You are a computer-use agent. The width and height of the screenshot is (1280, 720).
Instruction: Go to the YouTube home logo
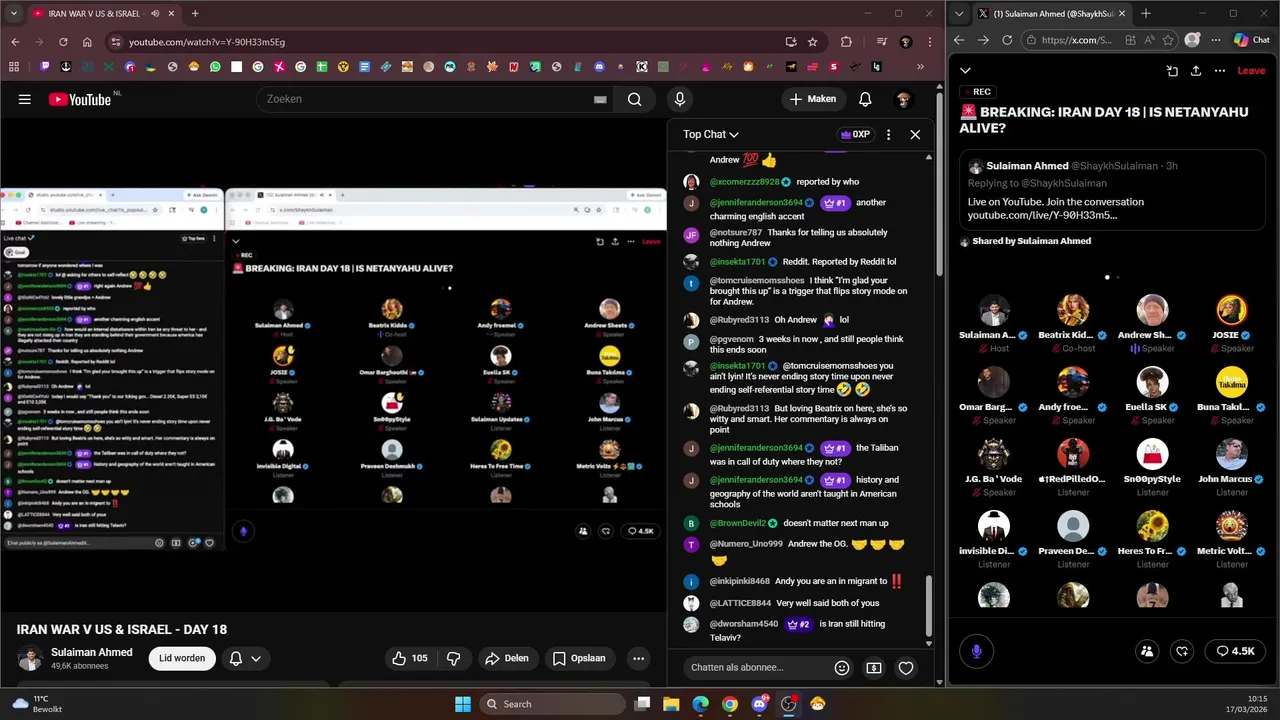click(79, 99)
